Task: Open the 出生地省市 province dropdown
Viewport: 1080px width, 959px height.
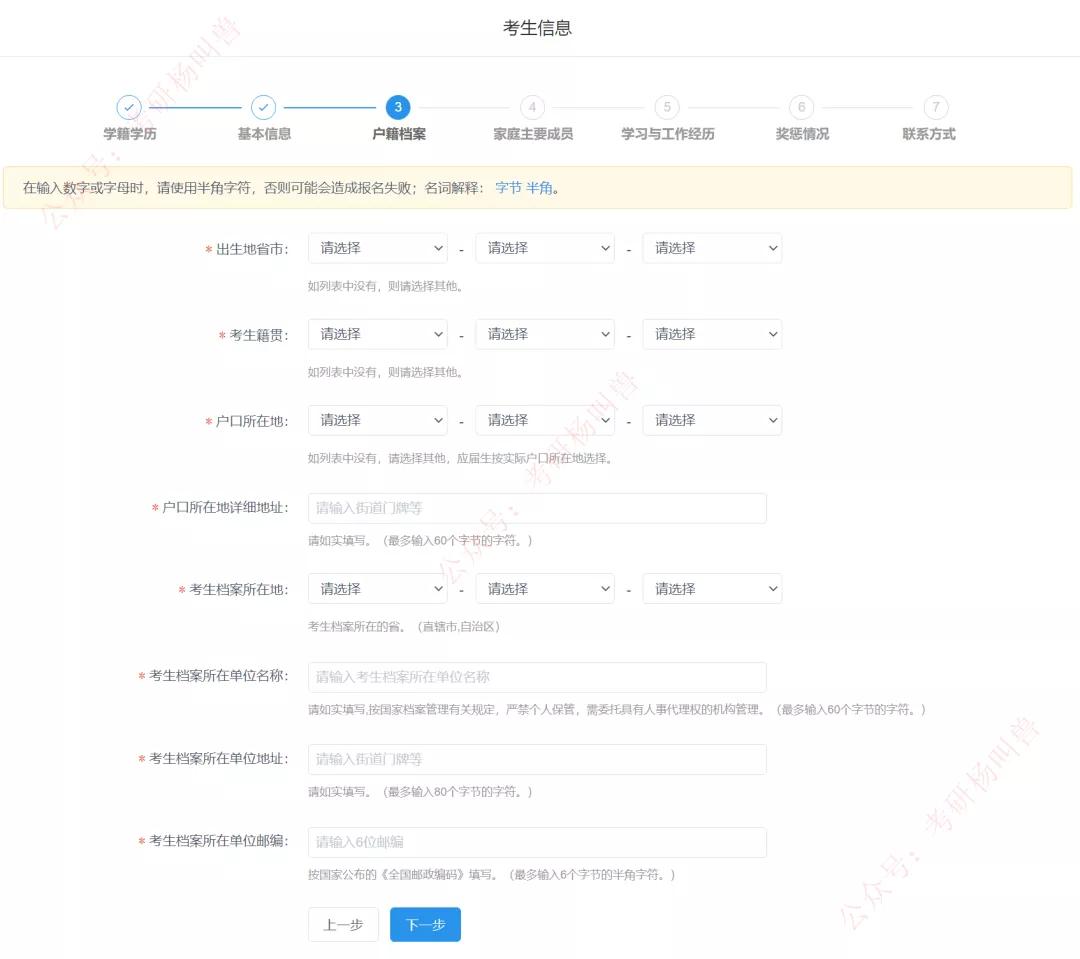Action: click(377, 248)
